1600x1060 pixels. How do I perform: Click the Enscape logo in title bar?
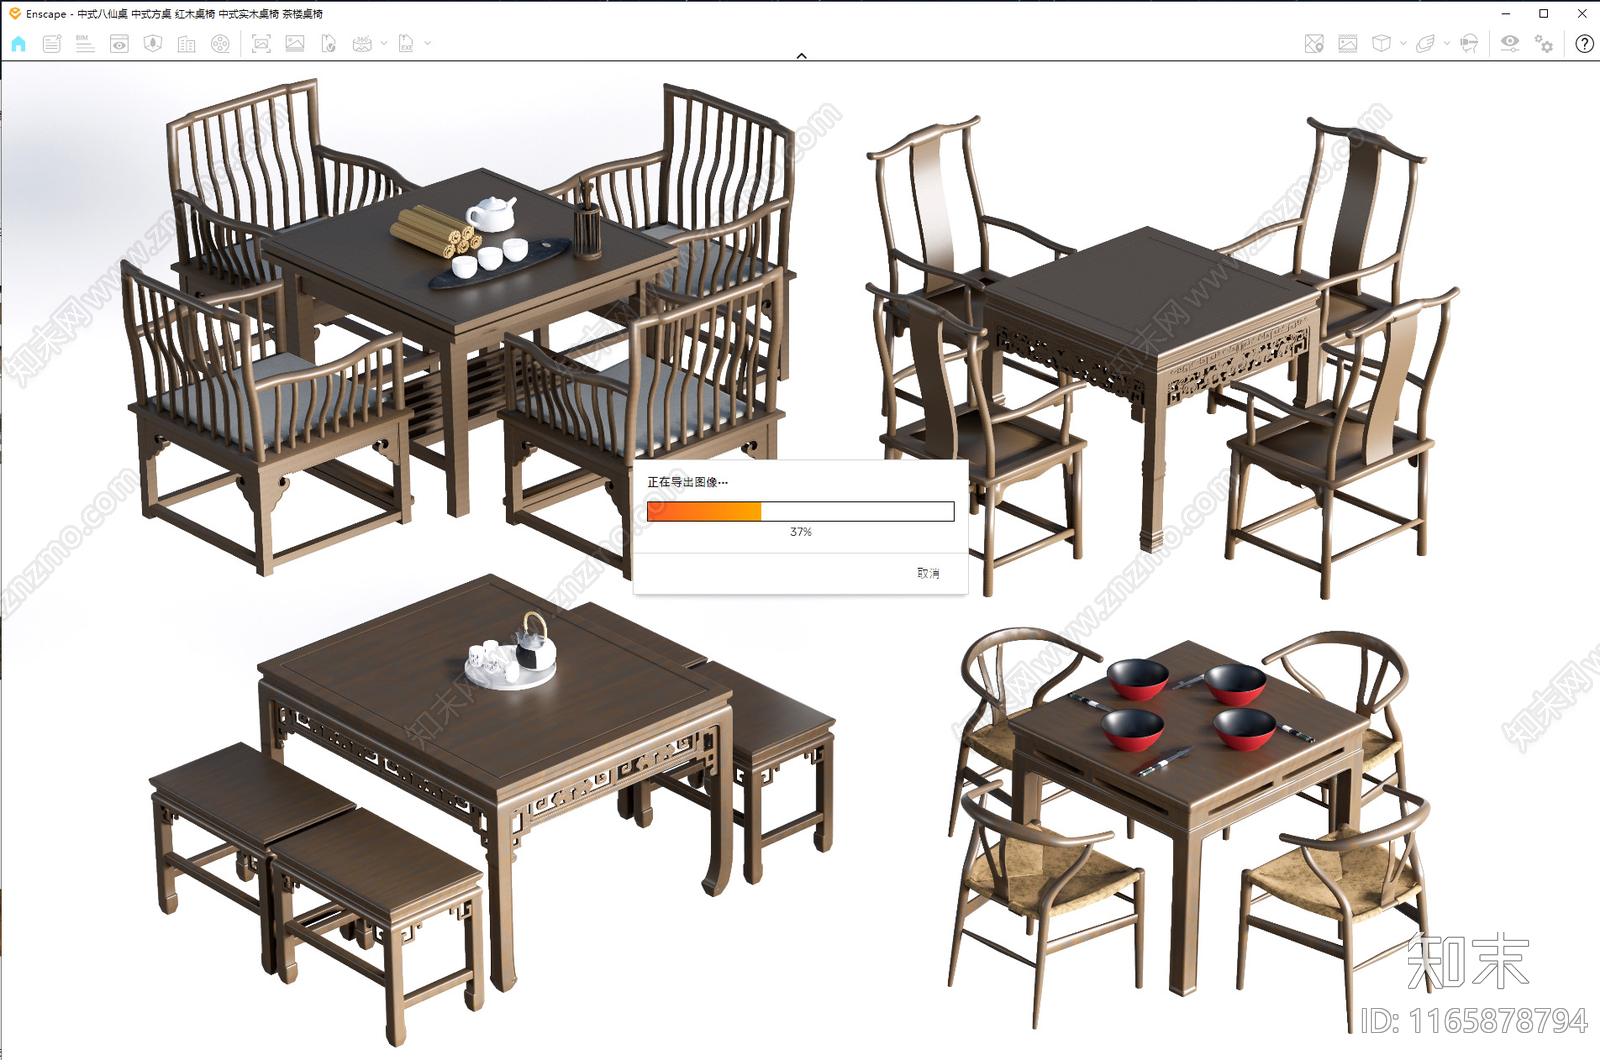click(x=14, y=14)
